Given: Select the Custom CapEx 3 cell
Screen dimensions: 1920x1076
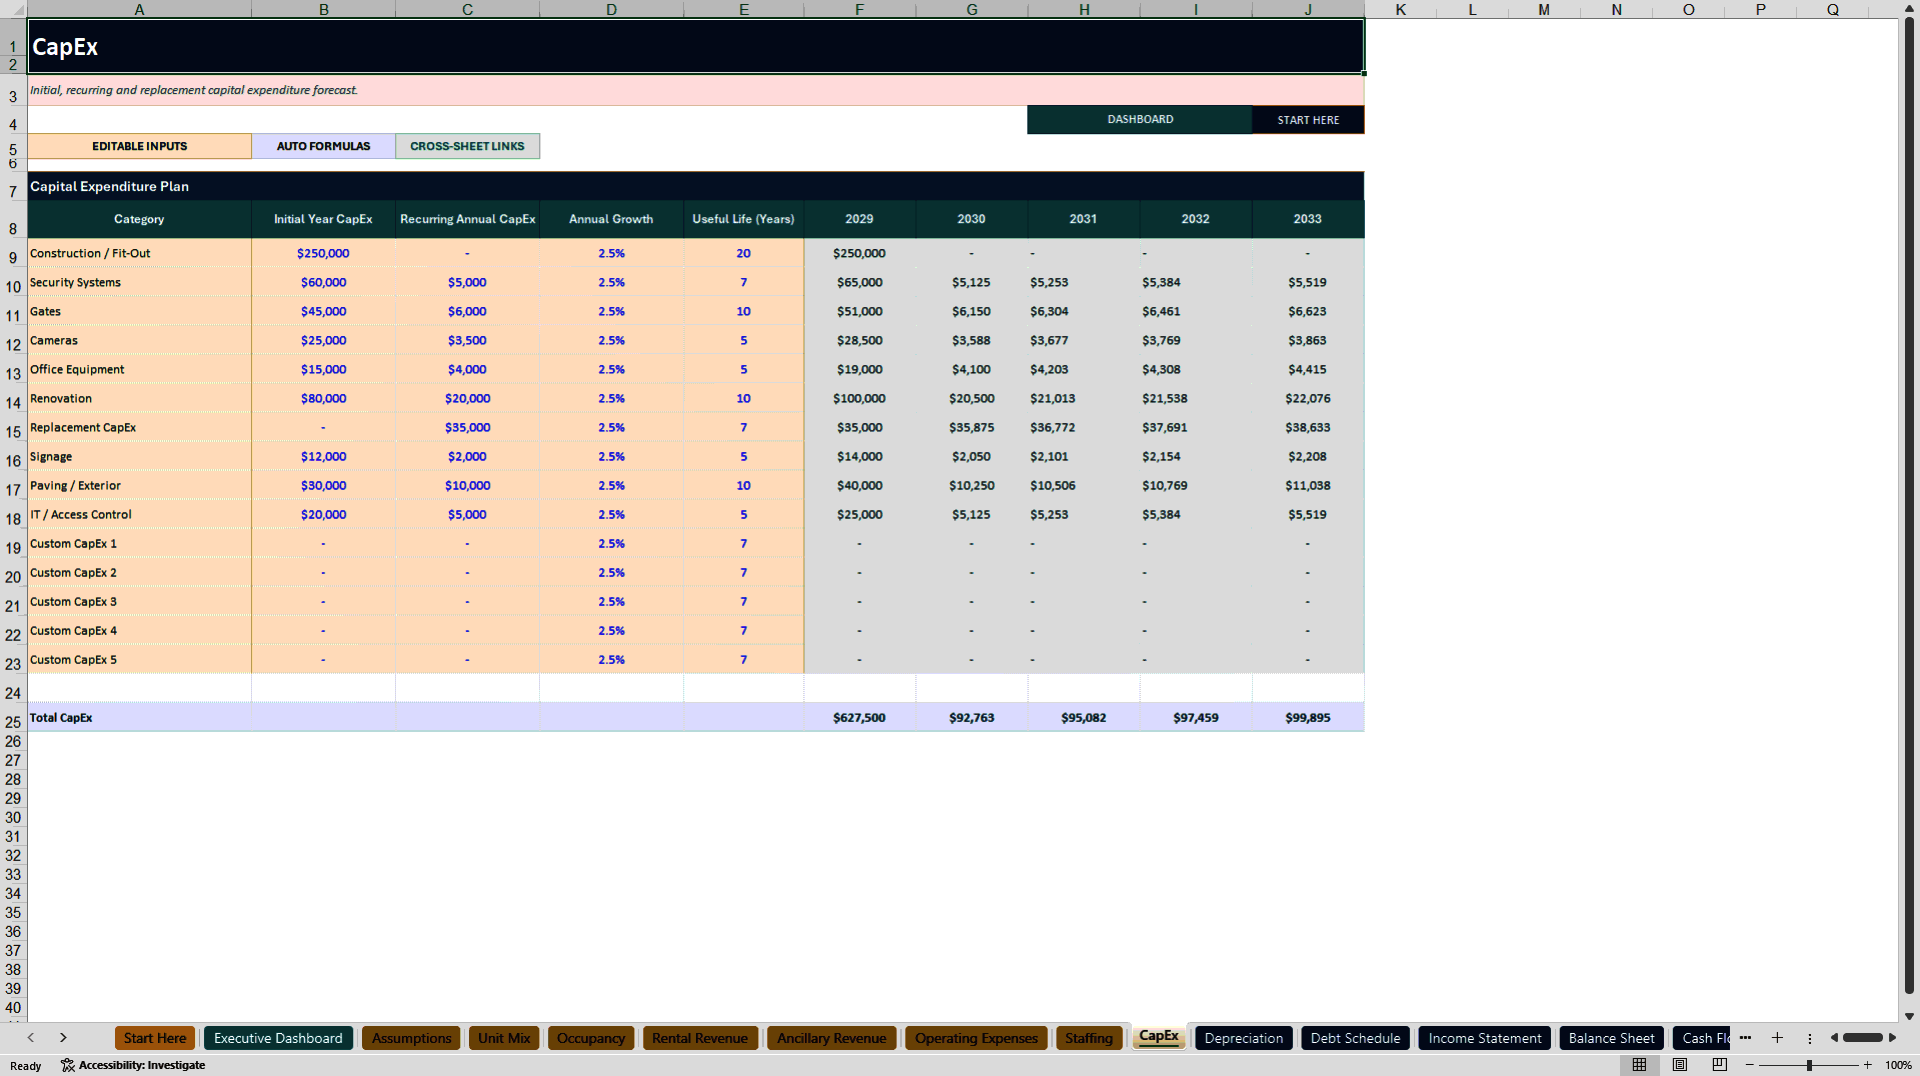Looking at the screenshot, I should 139,601.
